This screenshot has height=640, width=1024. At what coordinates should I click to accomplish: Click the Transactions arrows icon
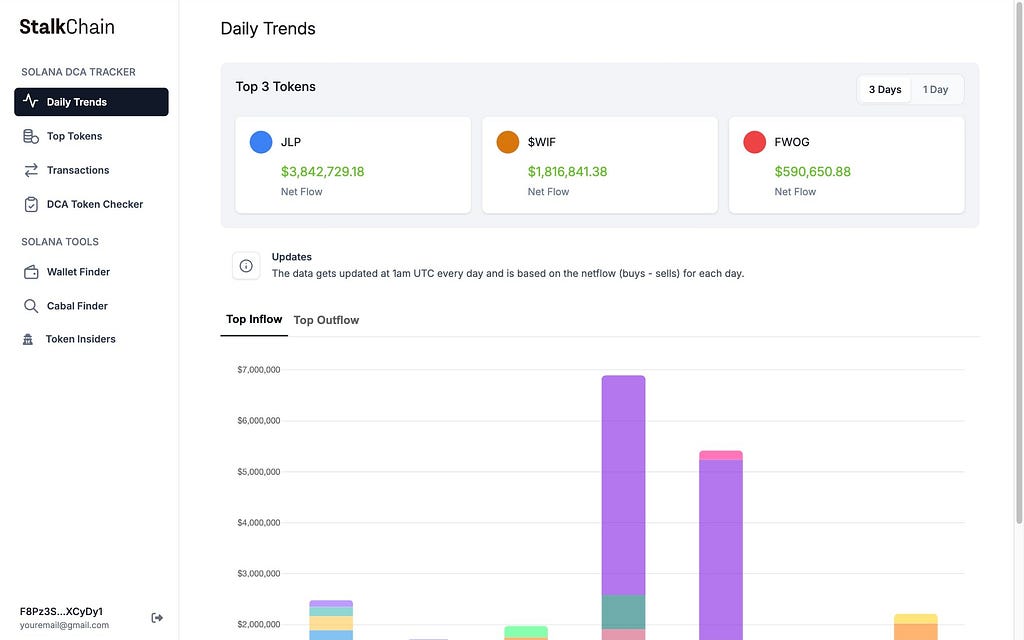(31, 170)
